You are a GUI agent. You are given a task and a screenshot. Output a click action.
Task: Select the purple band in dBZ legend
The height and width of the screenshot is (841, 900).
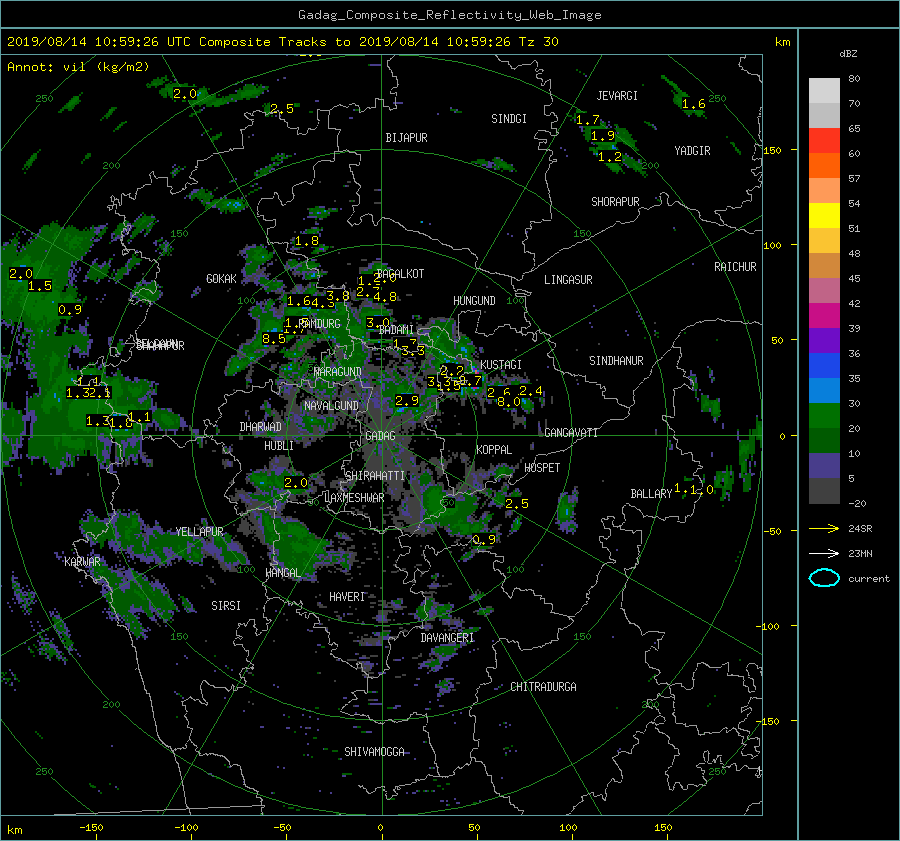tap(824, 340)
